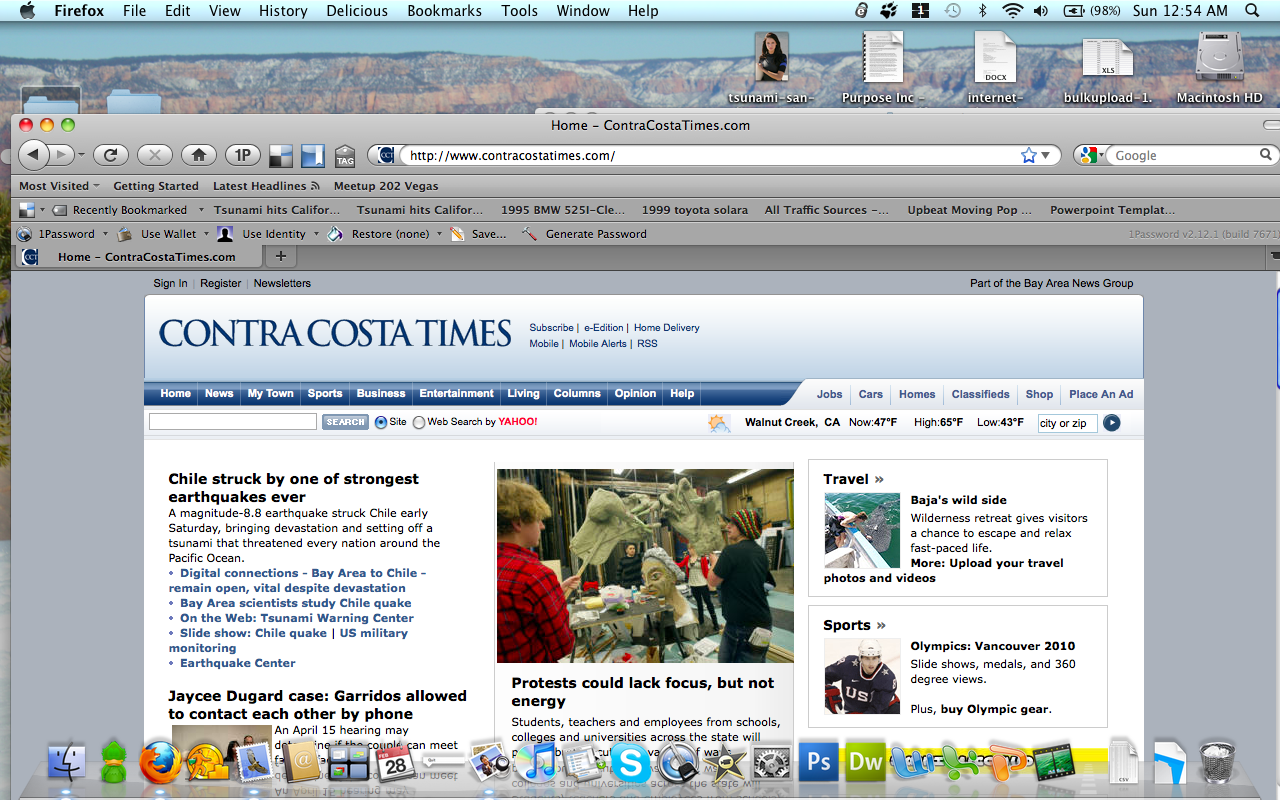Screen dimensions: 1280x800
Task: Open the Google search engine dropdown
Action: tap(1091, 155)
